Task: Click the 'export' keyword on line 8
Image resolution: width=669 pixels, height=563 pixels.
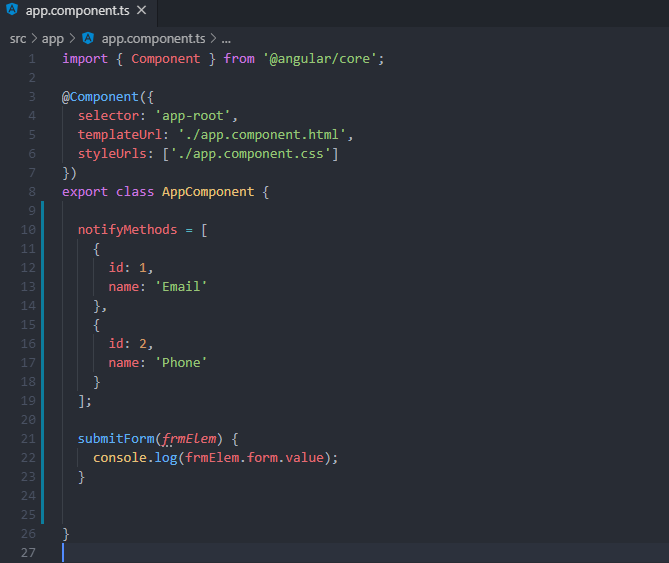Action: (85, 192)
